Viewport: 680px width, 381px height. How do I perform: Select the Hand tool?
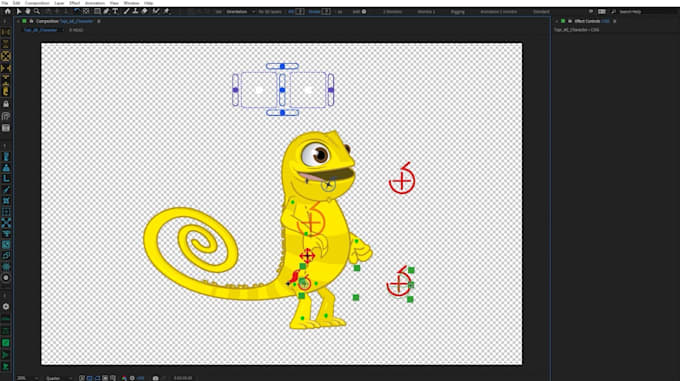[x=28, y=11]
